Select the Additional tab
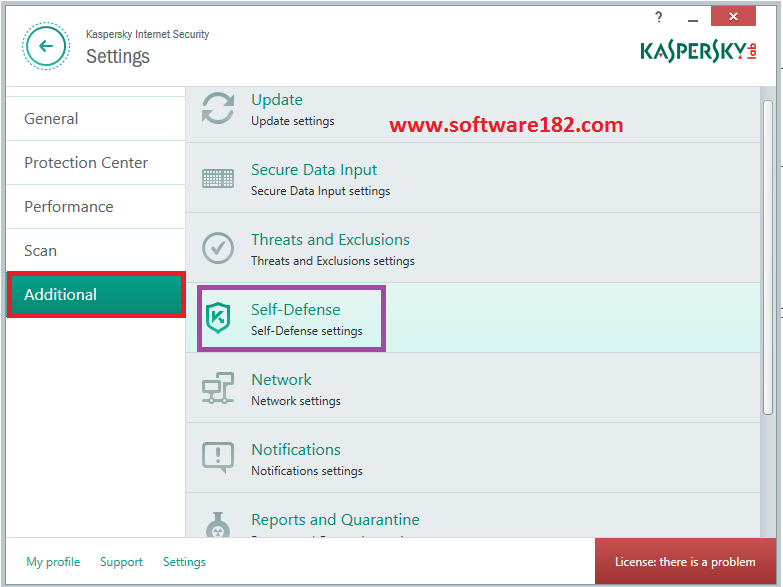The image size is (783, 587). tap(96, 295)
